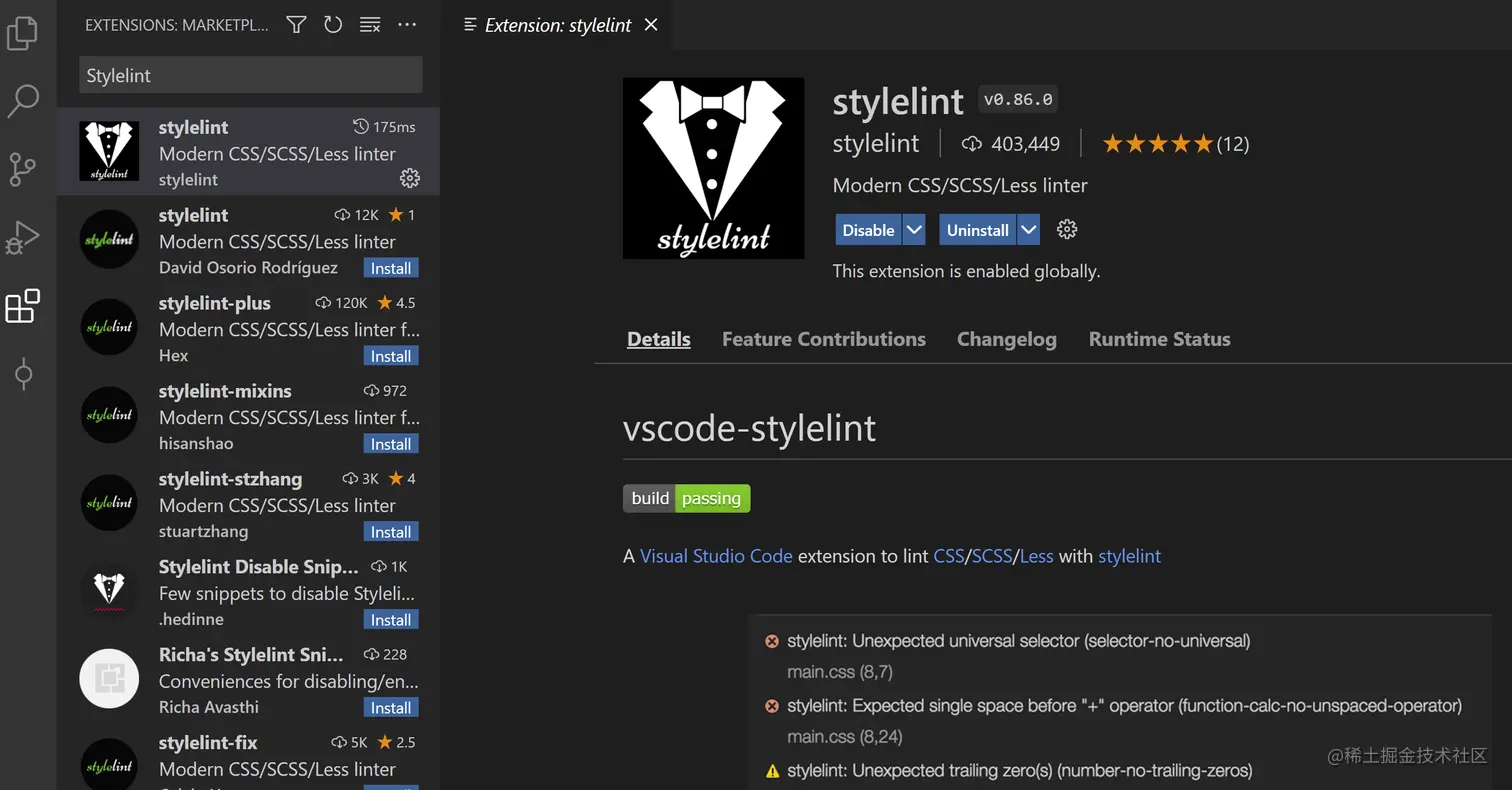Expand the Uninstall button dropdown arrow
The width and height of the screenshot is (1512, 790).
click(1029, 229)
